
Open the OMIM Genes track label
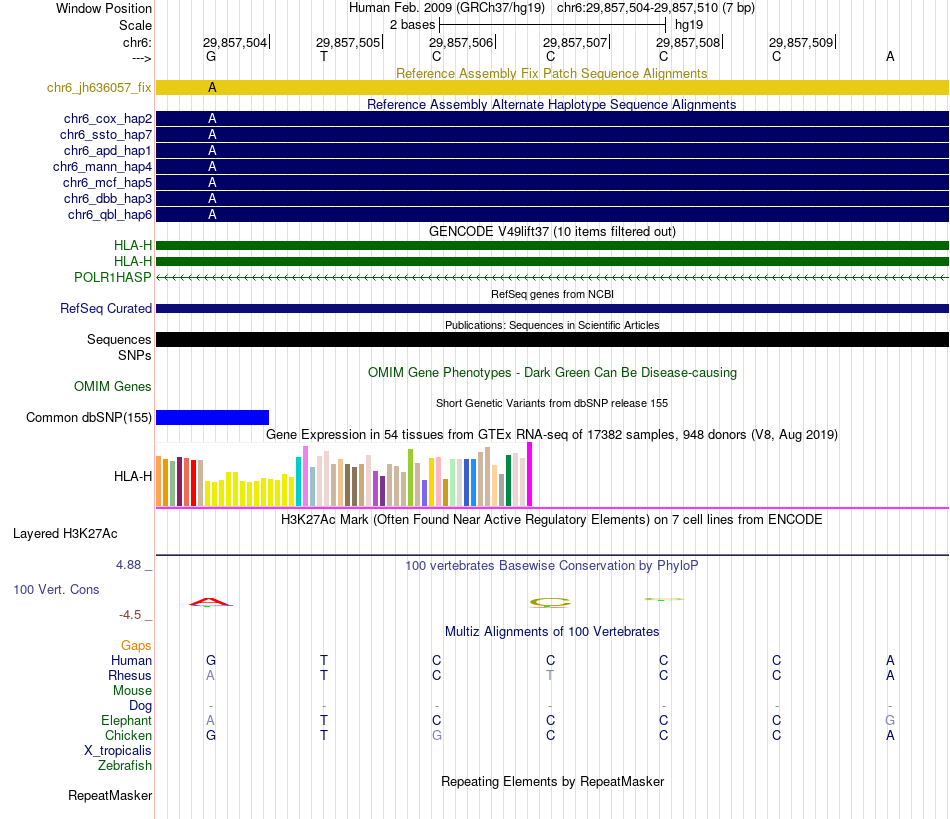113,386
